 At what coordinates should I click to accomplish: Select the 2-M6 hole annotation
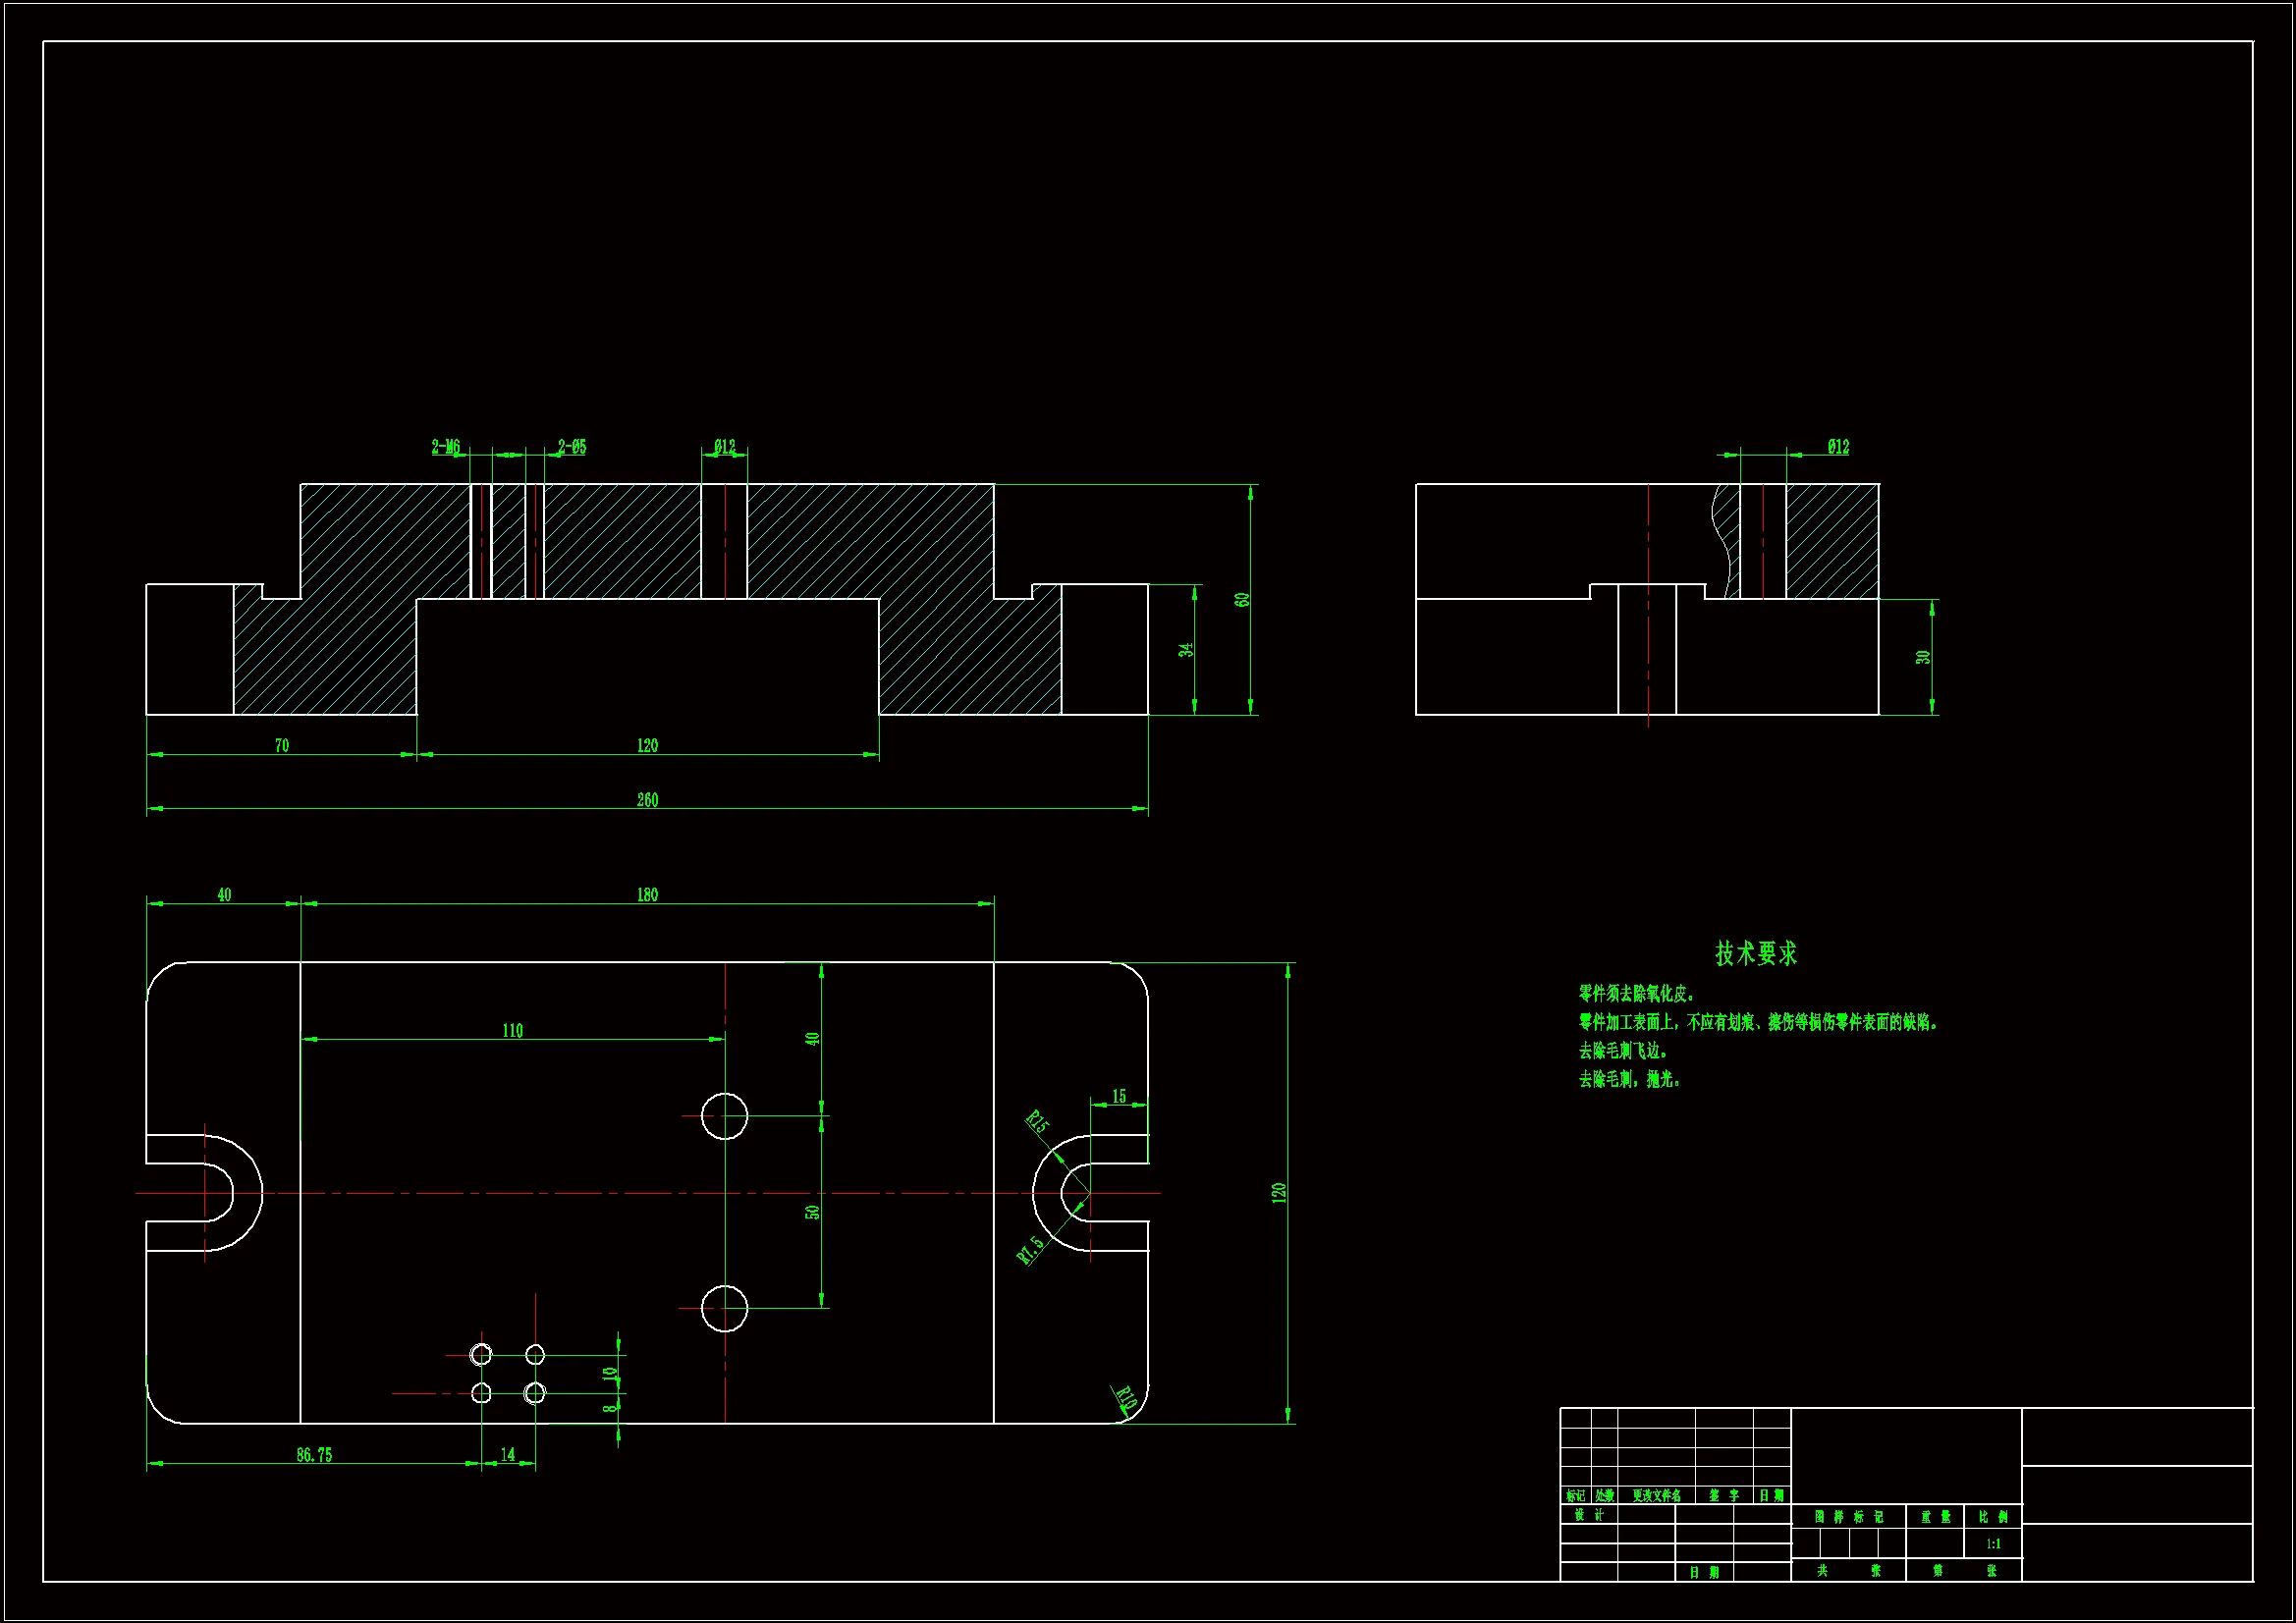pos(446,447)
